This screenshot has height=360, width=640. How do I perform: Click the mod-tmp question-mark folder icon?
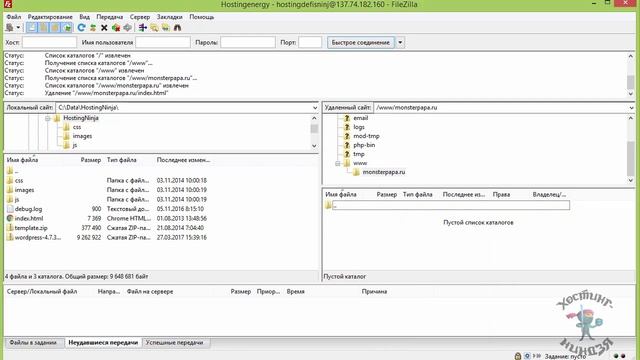[x=347, y=136]
